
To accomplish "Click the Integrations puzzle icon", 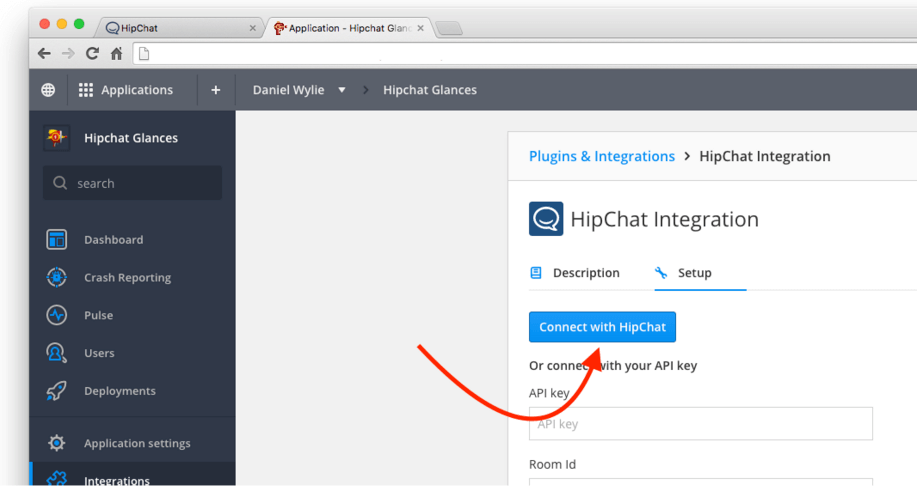I will 57,478.
